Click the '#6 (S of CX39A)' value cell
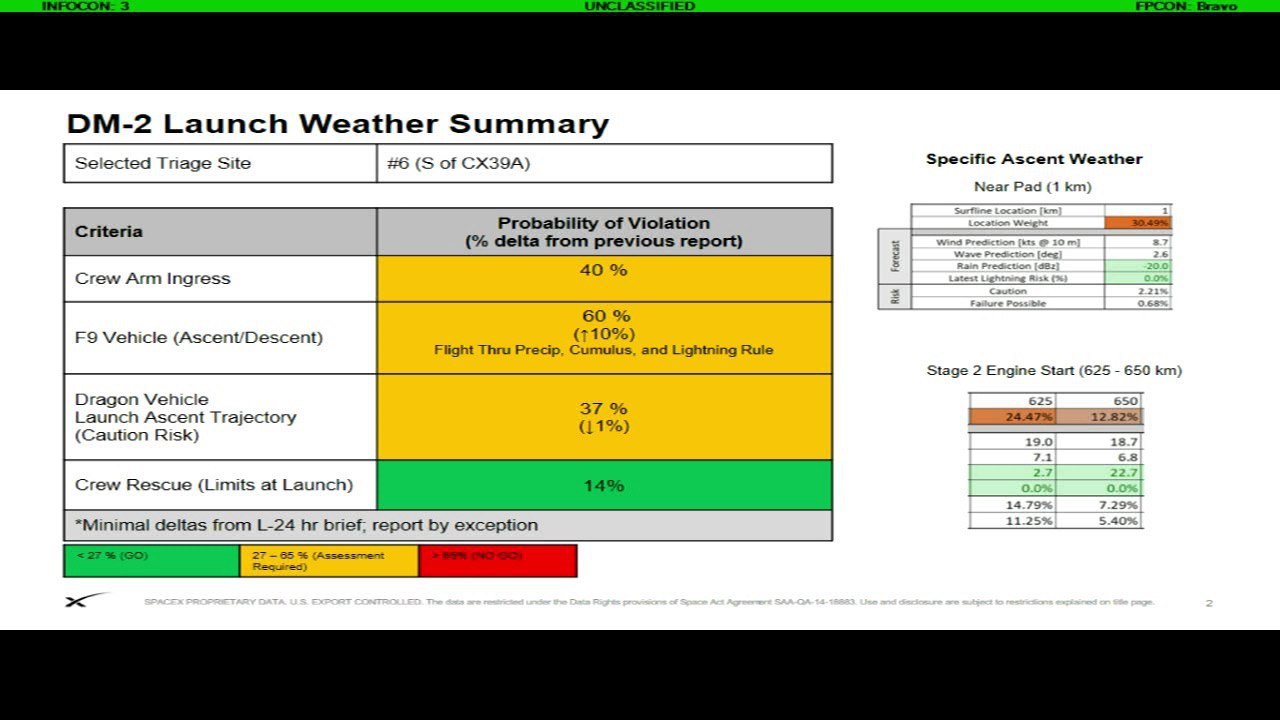Screen dimensions: 1280x720 [x=604, y=163]
